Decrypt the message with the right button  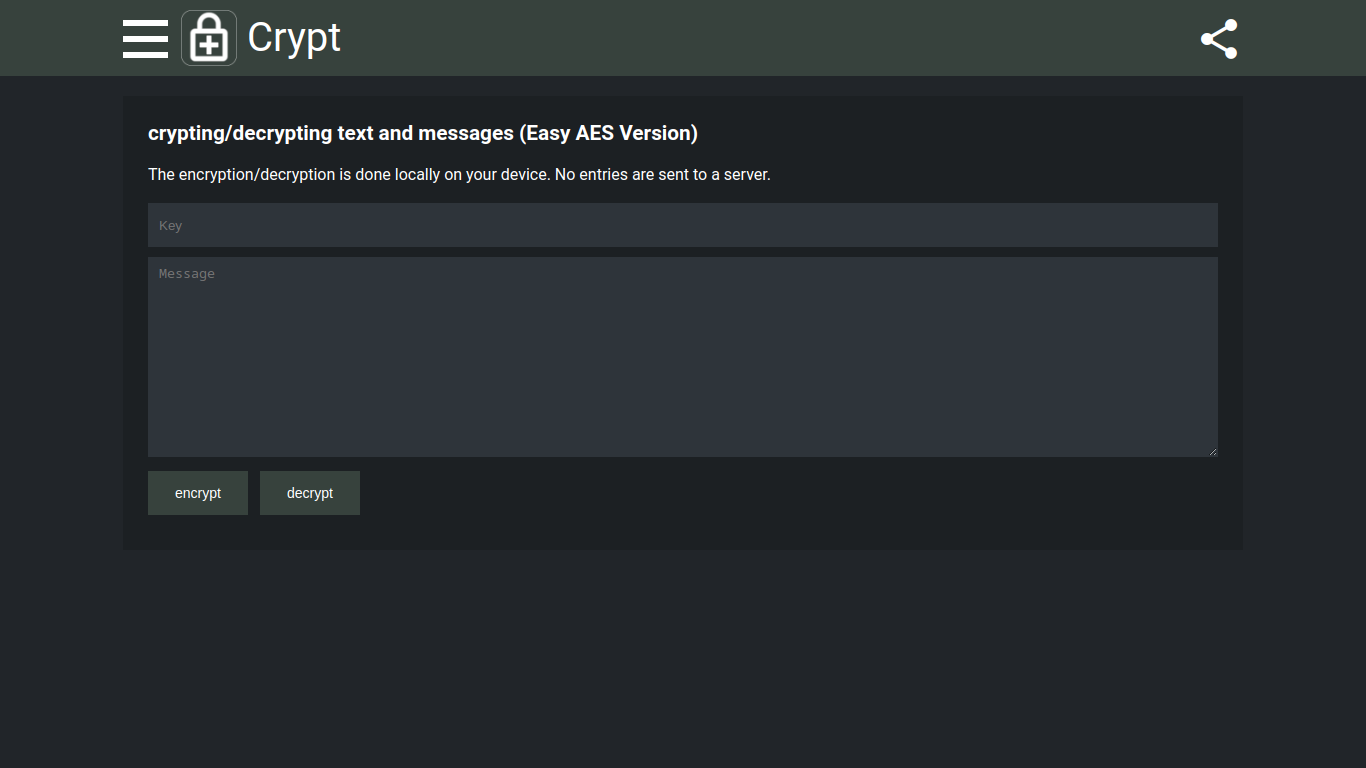[x=310, y=493]
